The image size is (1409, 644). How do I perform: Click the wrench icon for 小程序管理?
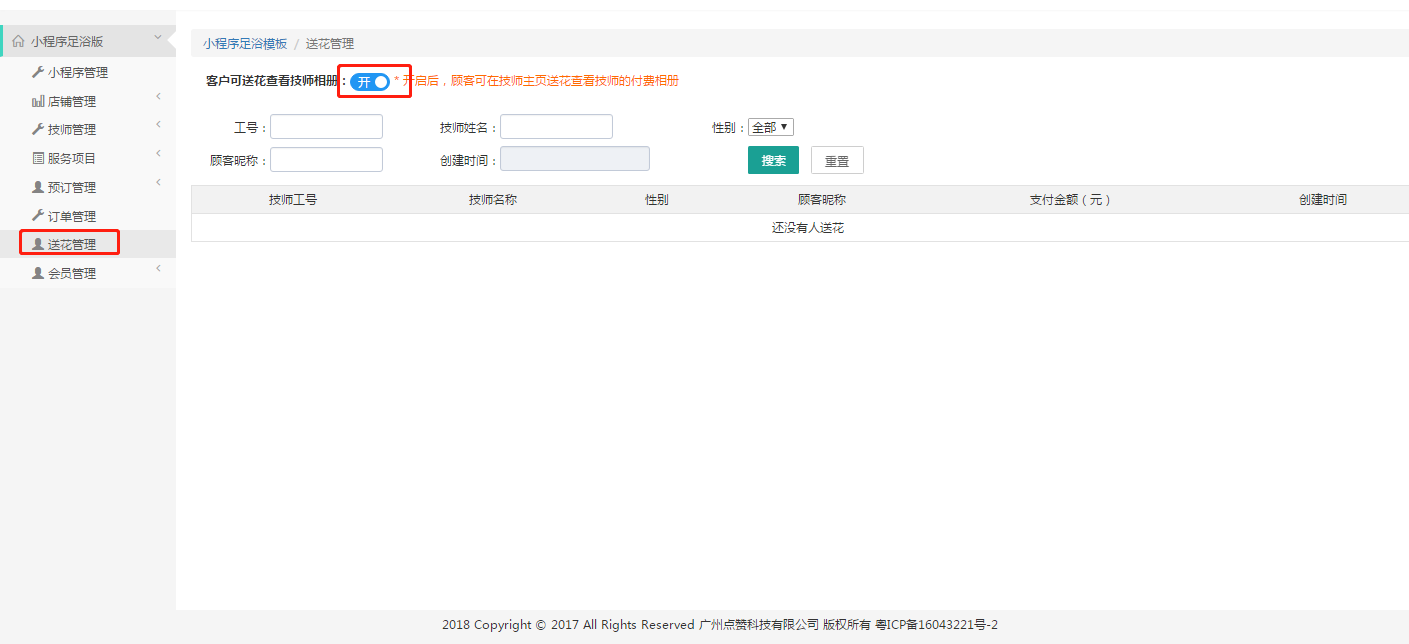pyautogui.click(x=38, y=72)
